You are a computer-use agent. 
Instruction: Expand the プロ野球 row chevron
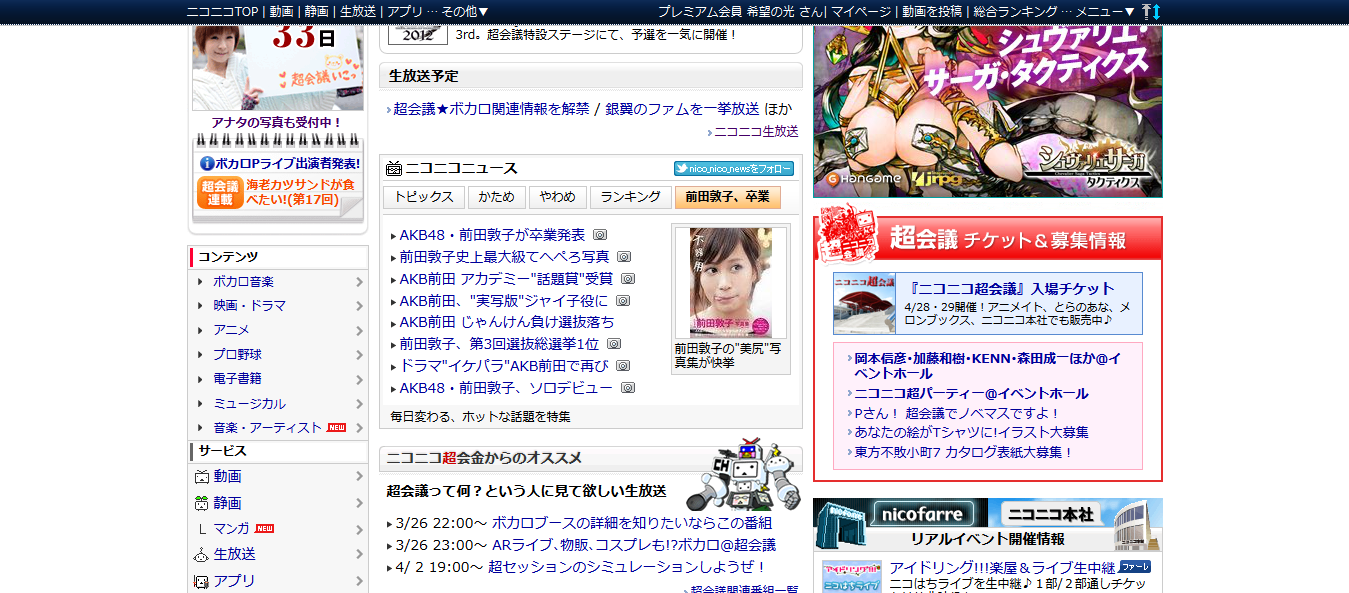359,355
